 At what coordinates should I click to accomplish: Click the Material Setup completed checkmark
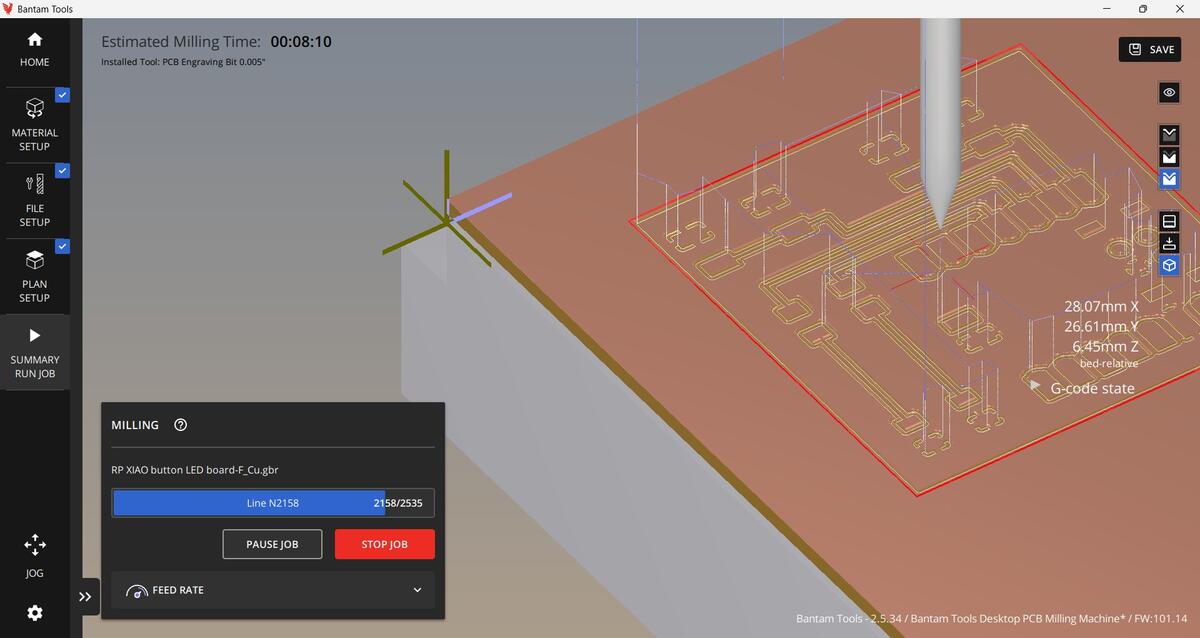tap(62, 95)
